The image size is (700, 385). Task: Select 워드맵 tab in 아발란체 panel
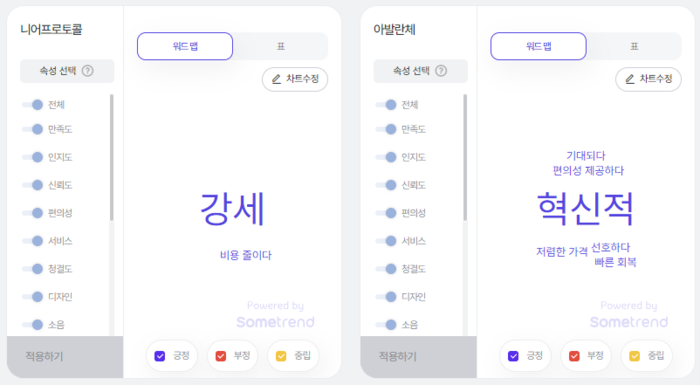tap(538, 46)
